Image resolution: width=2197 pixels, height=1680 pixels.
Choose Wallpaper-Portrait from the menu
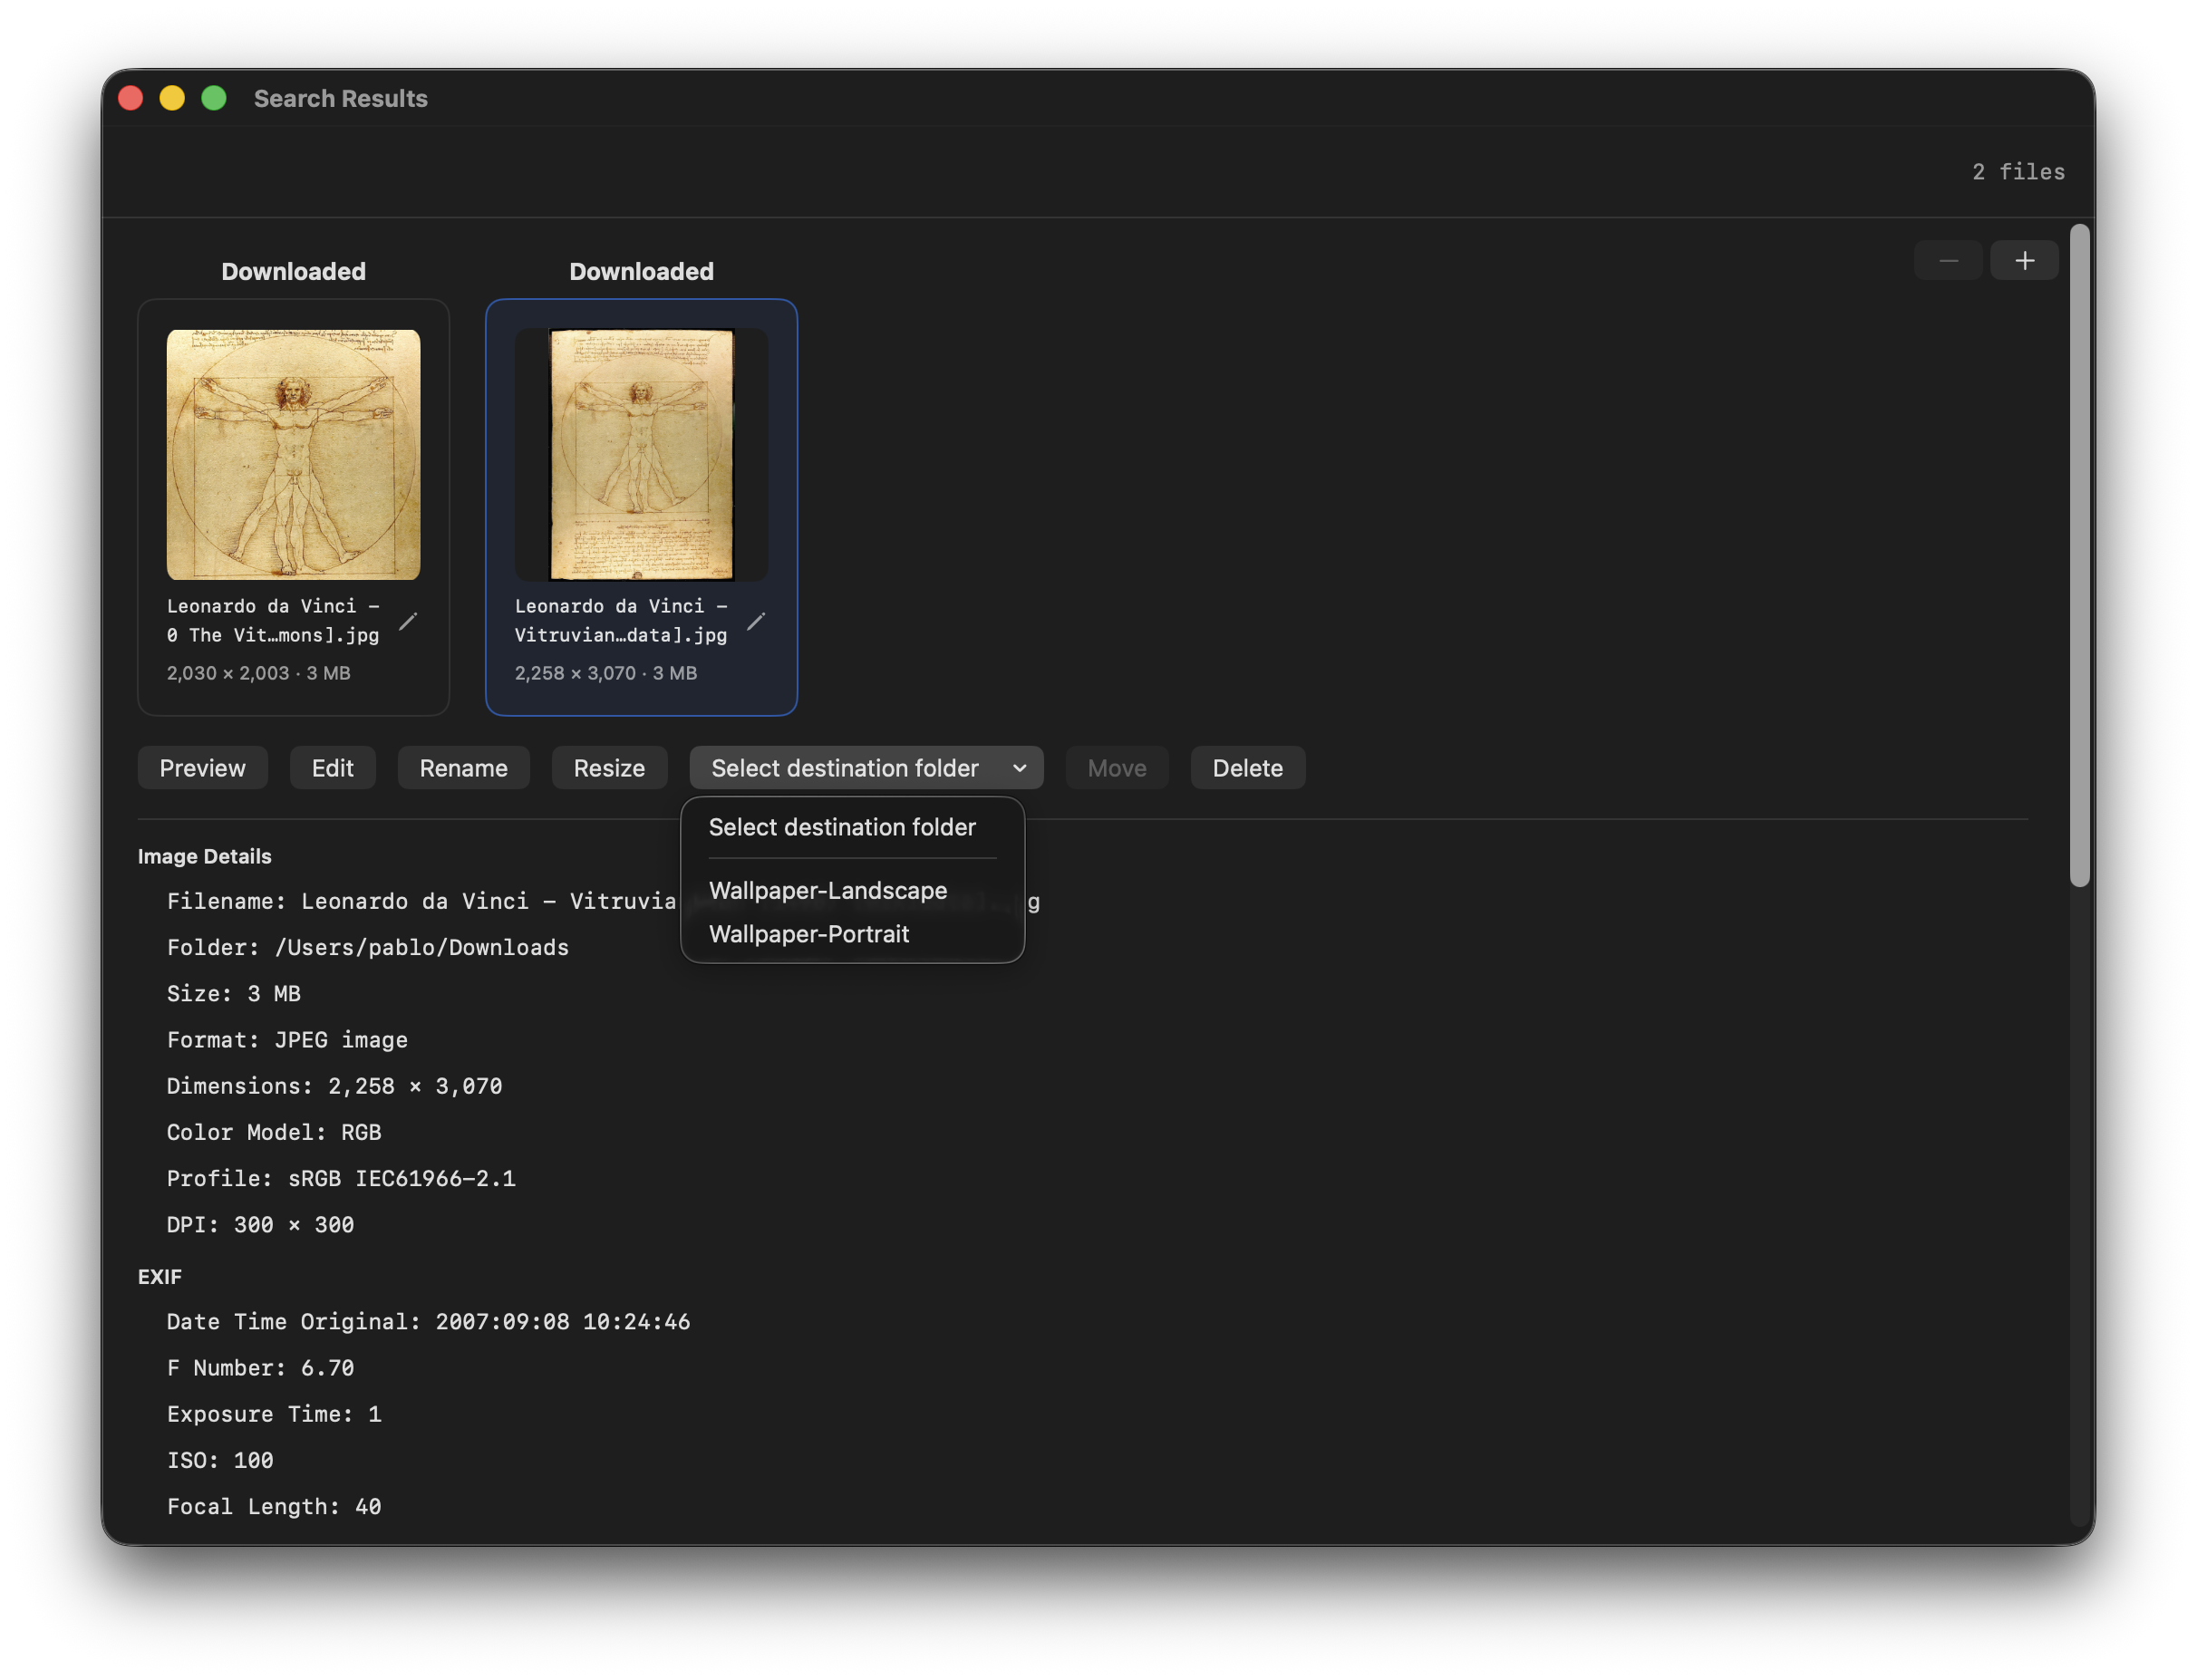(809, 934)
